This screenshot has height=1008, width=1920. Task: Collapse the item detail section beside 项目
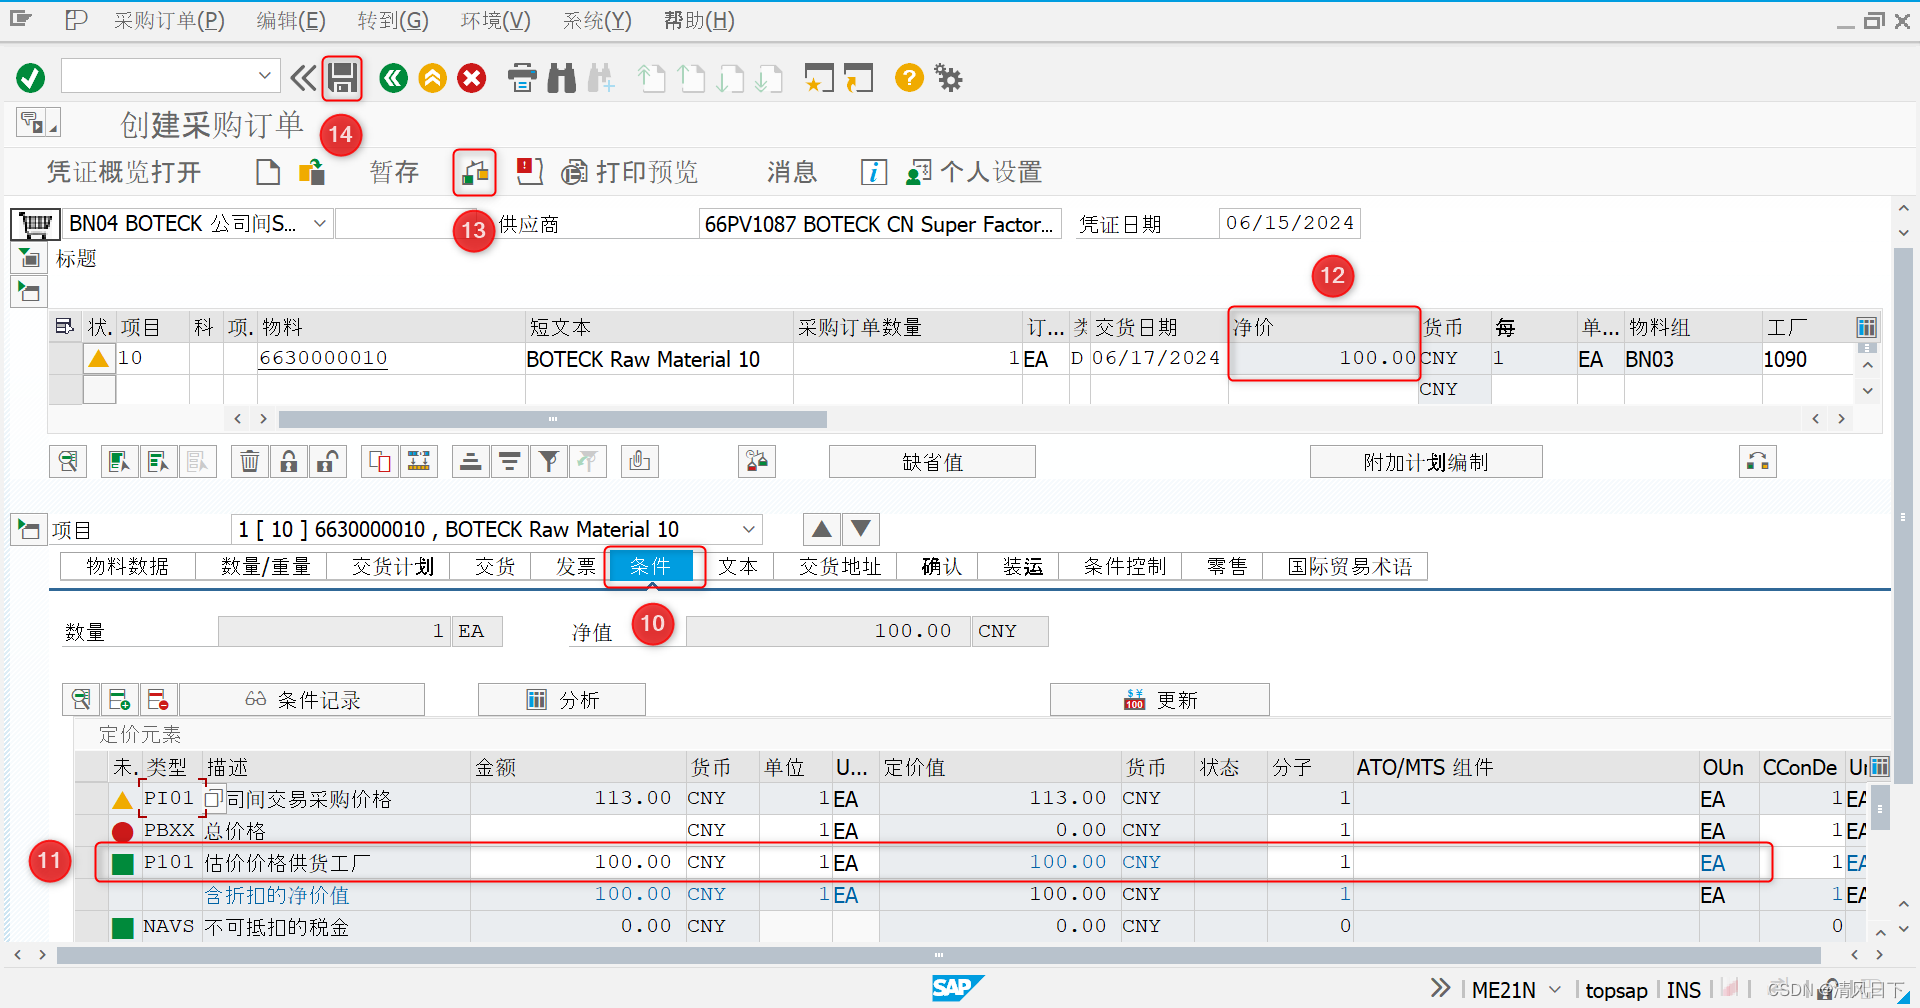pyautogui.click(x=29, y=529)
